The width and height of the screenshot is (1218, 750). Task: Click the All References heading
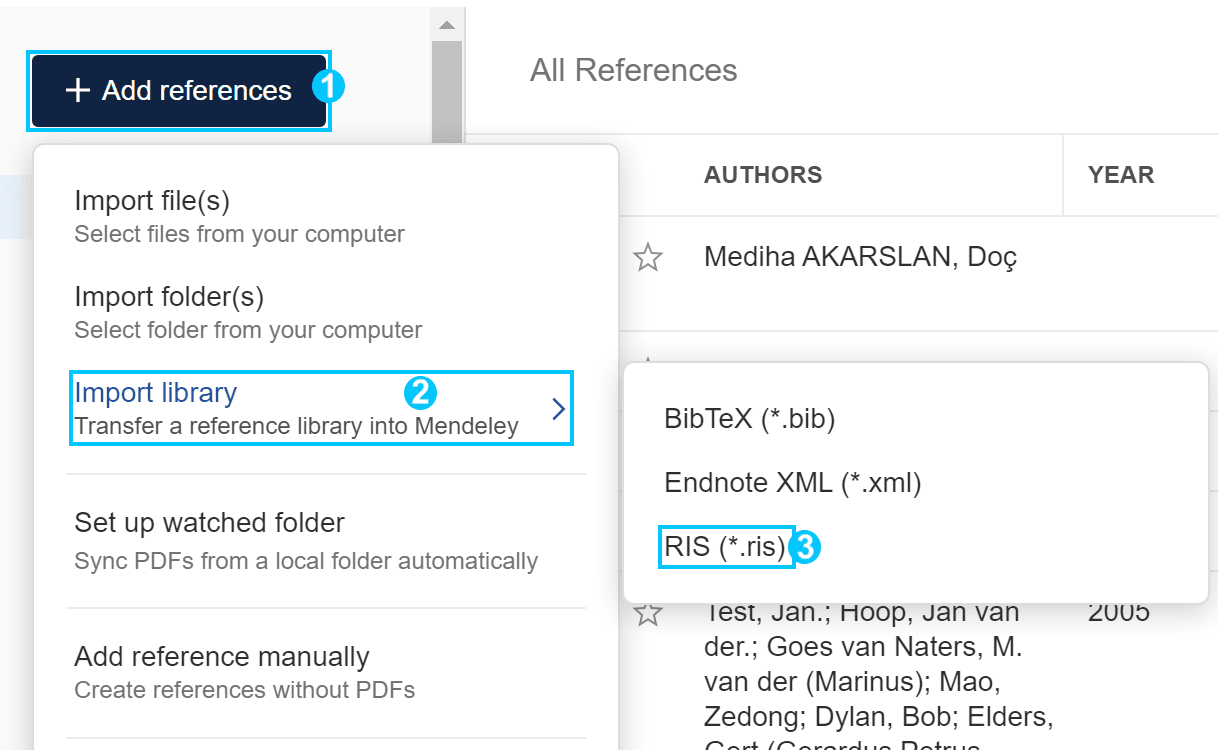[x=634, y=70]
